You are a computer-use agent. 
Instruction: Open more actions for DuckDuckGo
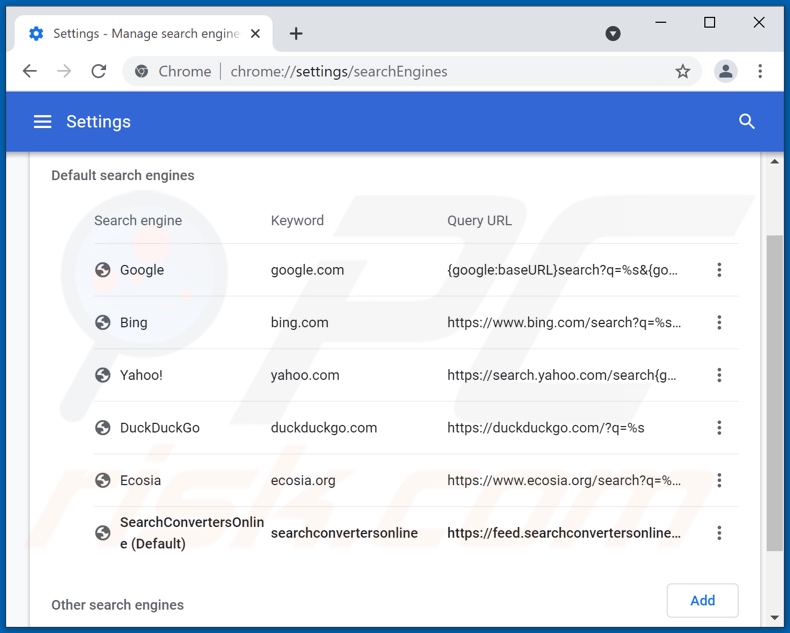pos(719,427)
